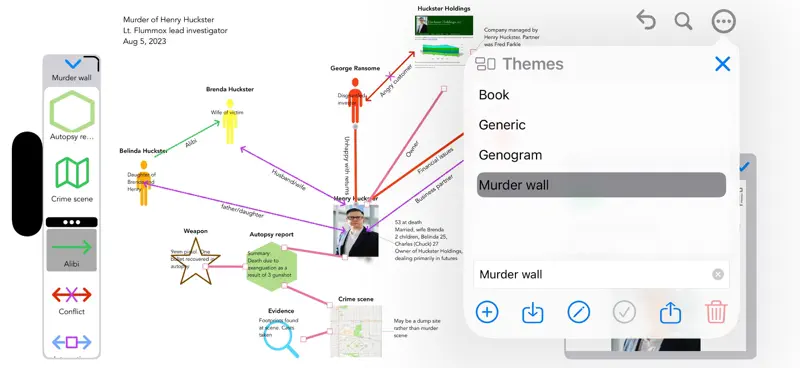Screen dimensions: 800x368
Task: Tap the undo arrow icon
Action: [646, 20]
